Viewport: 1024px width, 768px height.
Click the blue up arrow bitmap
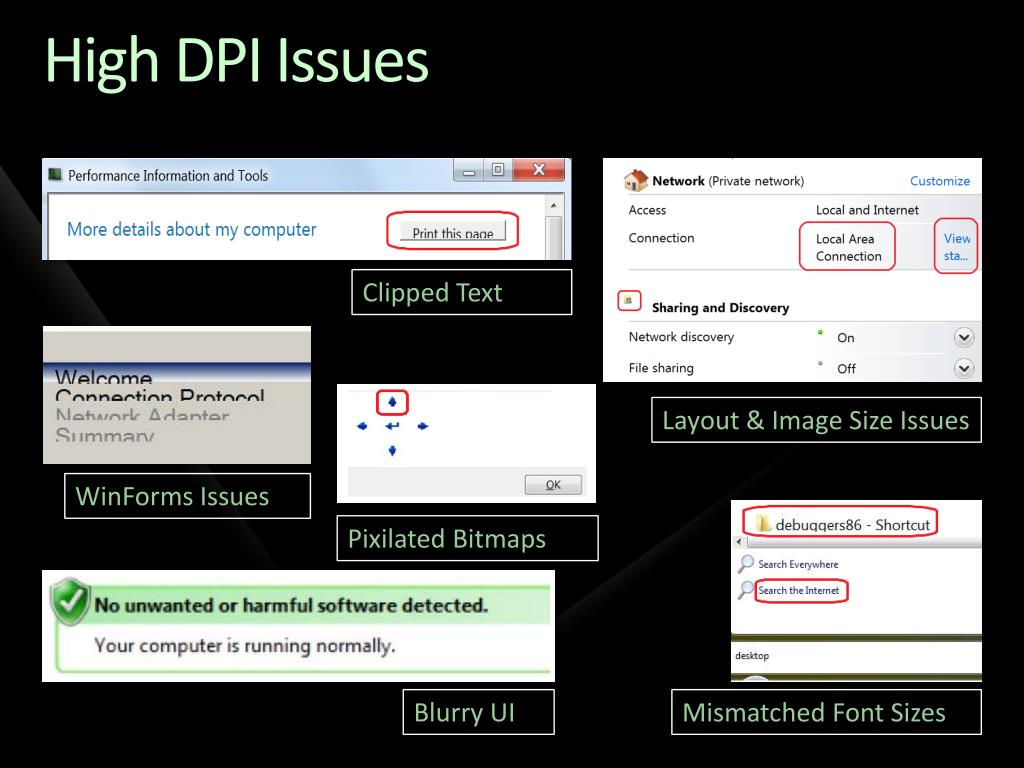pyautogui.click(x=392, y=402)
